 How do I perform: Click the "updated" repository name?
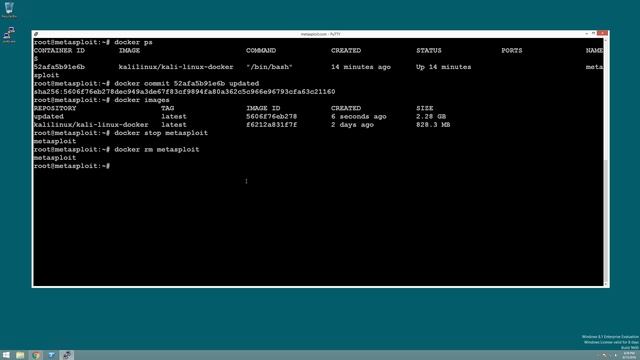(49, 116)
